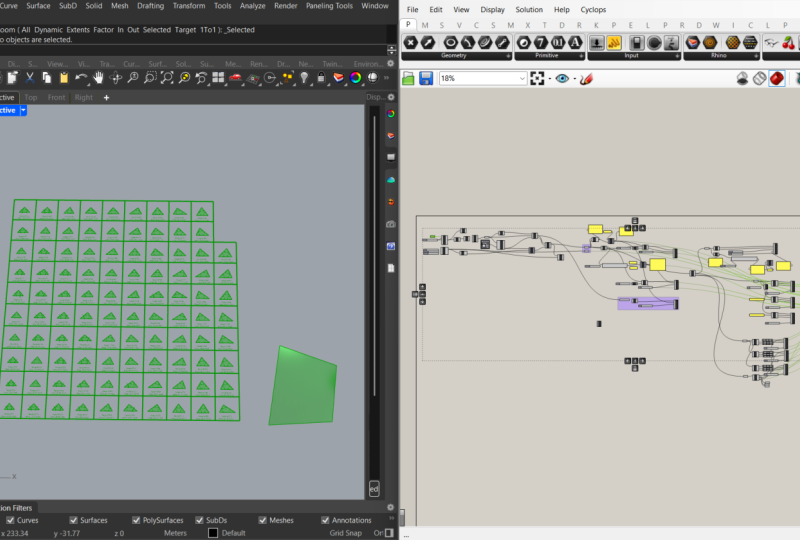This screenshot has width=800, height=540.
Task: Open the Paneling Tools menu
Action: [x=329, y=6]
